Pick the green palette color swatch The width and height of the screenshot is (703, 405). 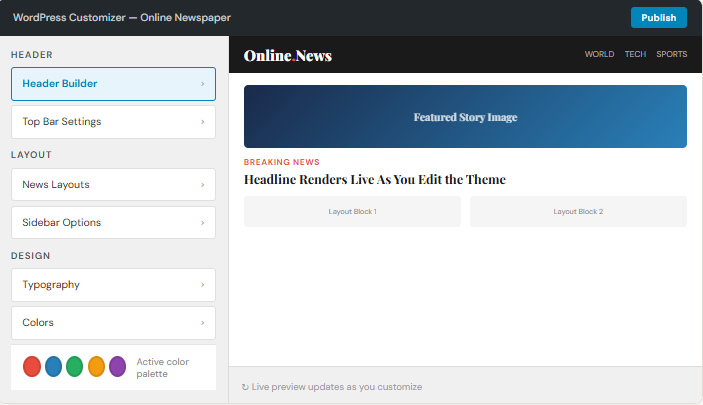pos(74,366)
